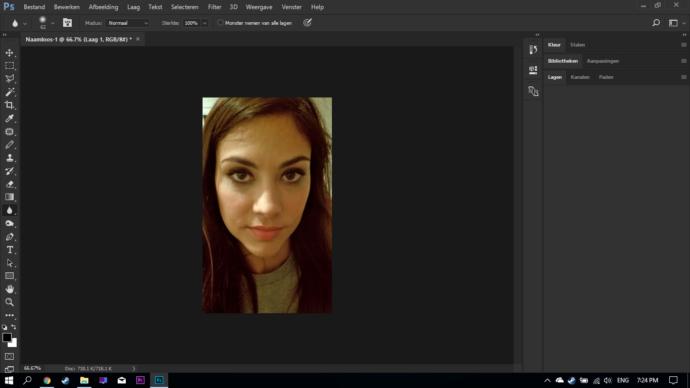The width and height of the screenshot is (690, 388).
Task: Open the brush preset picker arrow
Action: tap(53, 23)
